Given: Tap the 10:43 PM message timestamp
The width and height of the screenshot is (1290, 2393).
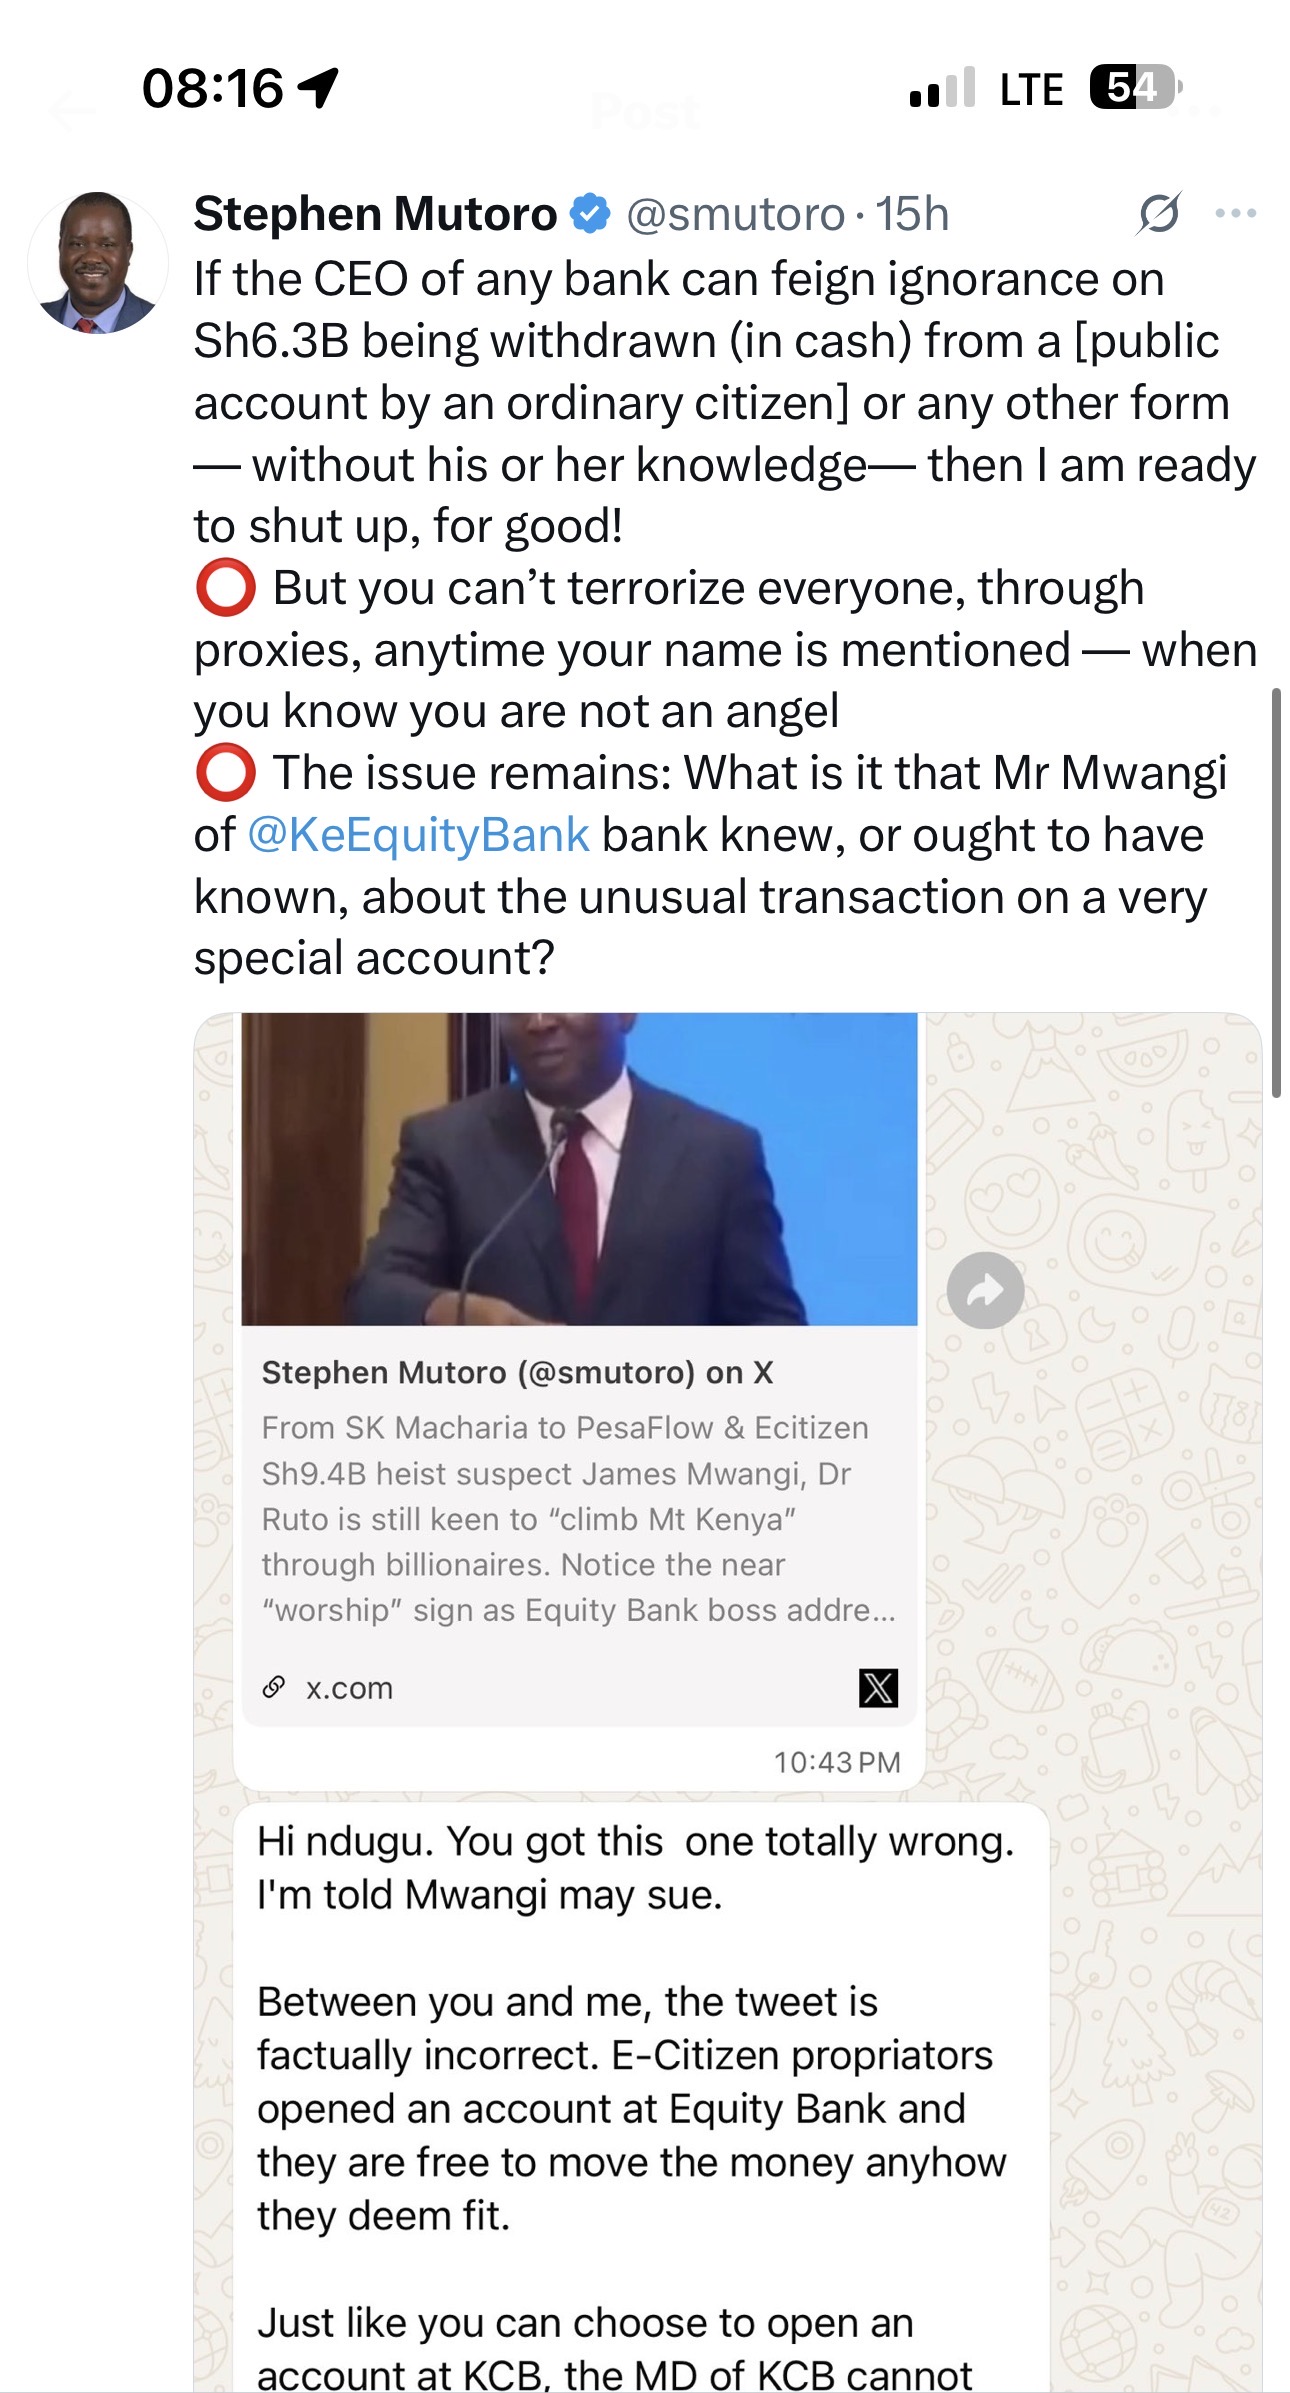Looking at the screenshot, I should pyautogui.click(x=837, y=1762).
